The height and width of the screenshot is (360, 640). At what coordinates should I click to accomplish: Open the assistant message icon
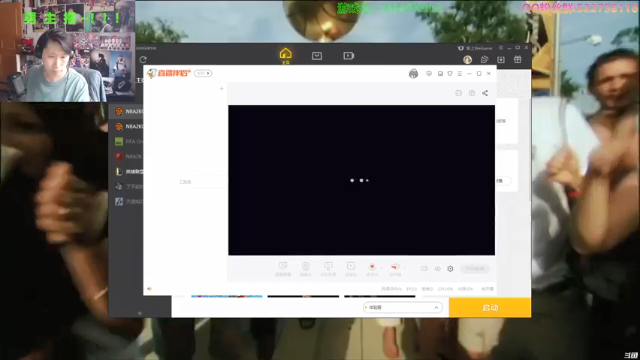click(429, 73)
